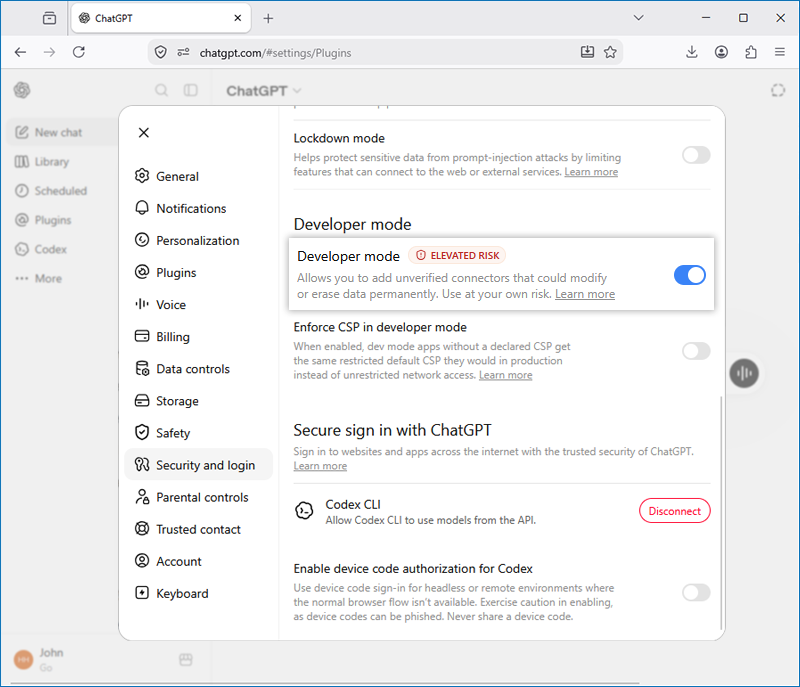Viewport: 800px width, 687px height.
Task: Click the ChatGPT logo in sidebar
Action: click(x=22, y=90)
